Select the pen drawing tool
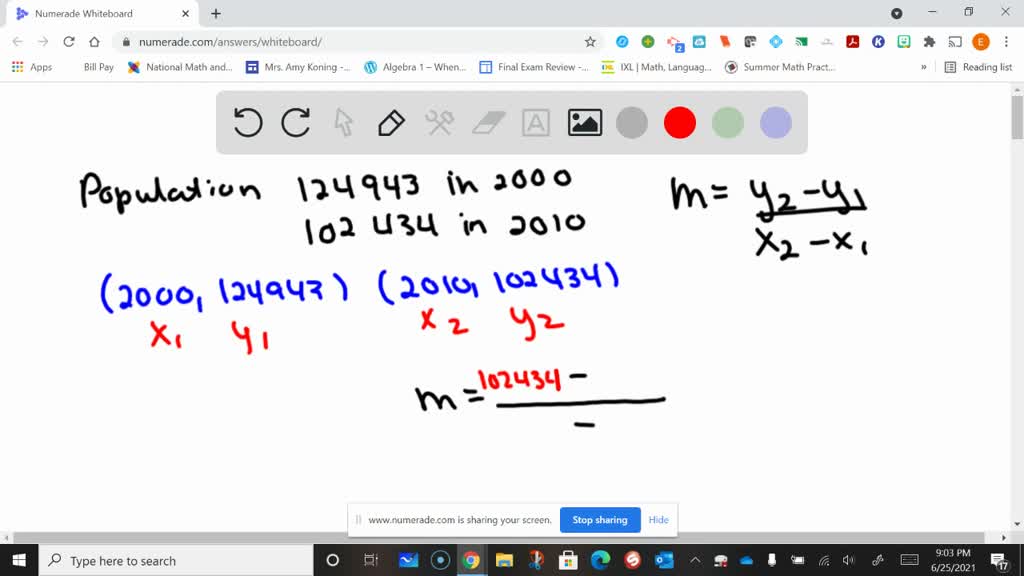Screen dimensions: 1024x576 click(391, 123)
